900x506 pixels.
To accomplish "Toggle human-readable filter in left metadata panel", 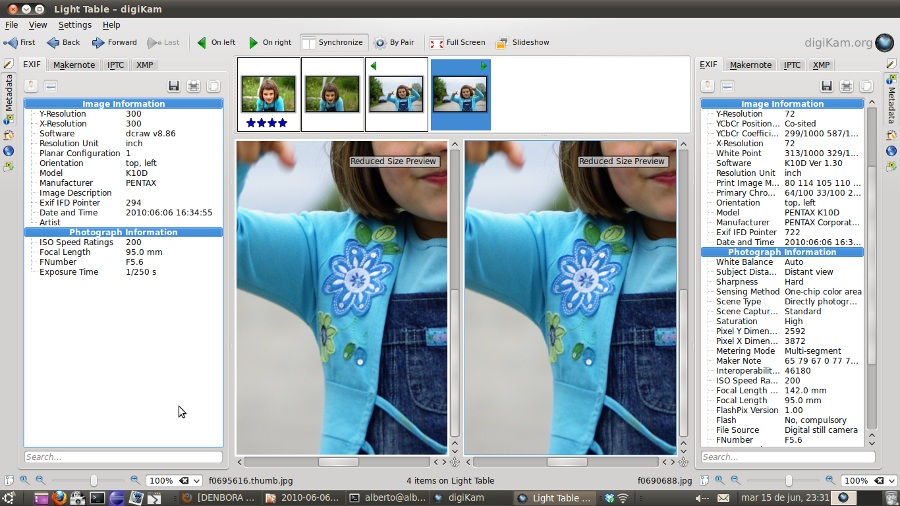I will pyautogui.click(x=31, y=86).
